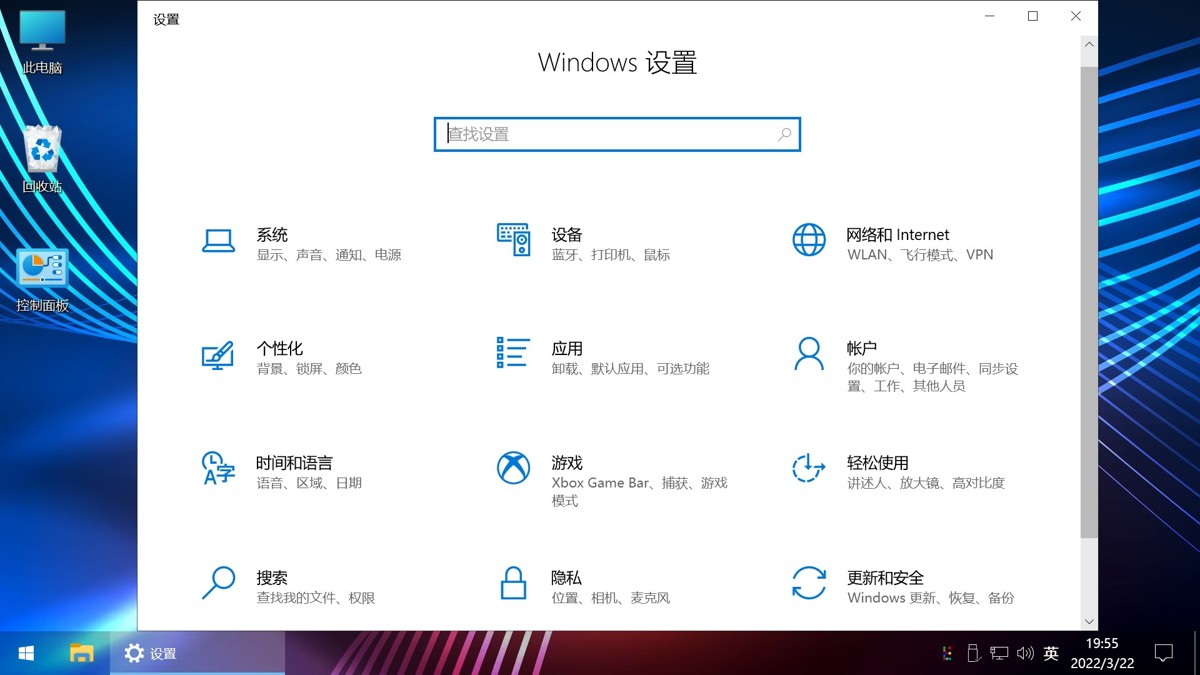Open the Search (搜索) magnifier category icon

(218, 583)
